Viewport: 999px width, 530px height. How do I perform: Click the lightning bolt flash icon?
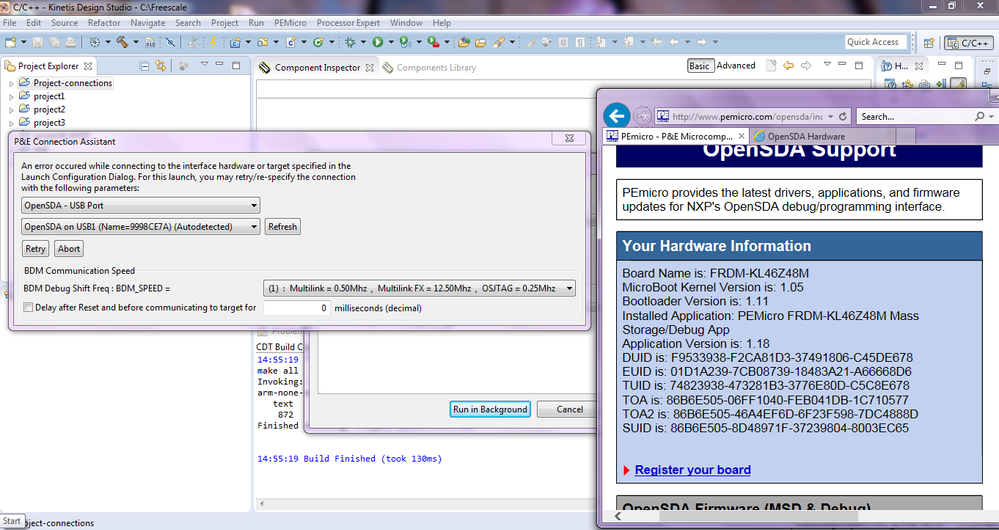(213, 42)
